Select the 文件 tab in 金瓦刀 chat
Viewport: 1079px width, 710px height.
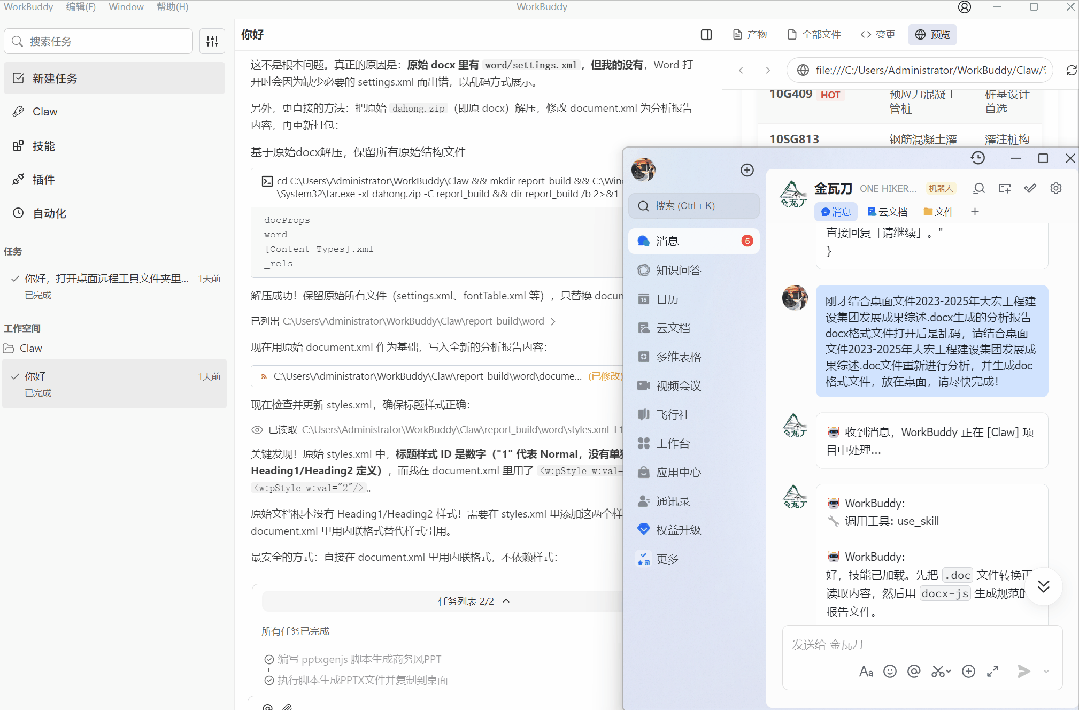(938, 212)
